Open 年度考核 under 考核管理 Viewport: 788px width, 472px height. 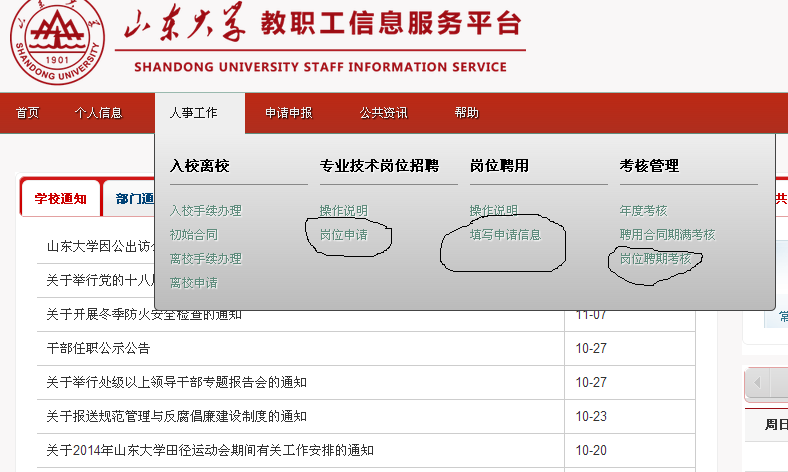pyautogui.click(x=643, y=211)
